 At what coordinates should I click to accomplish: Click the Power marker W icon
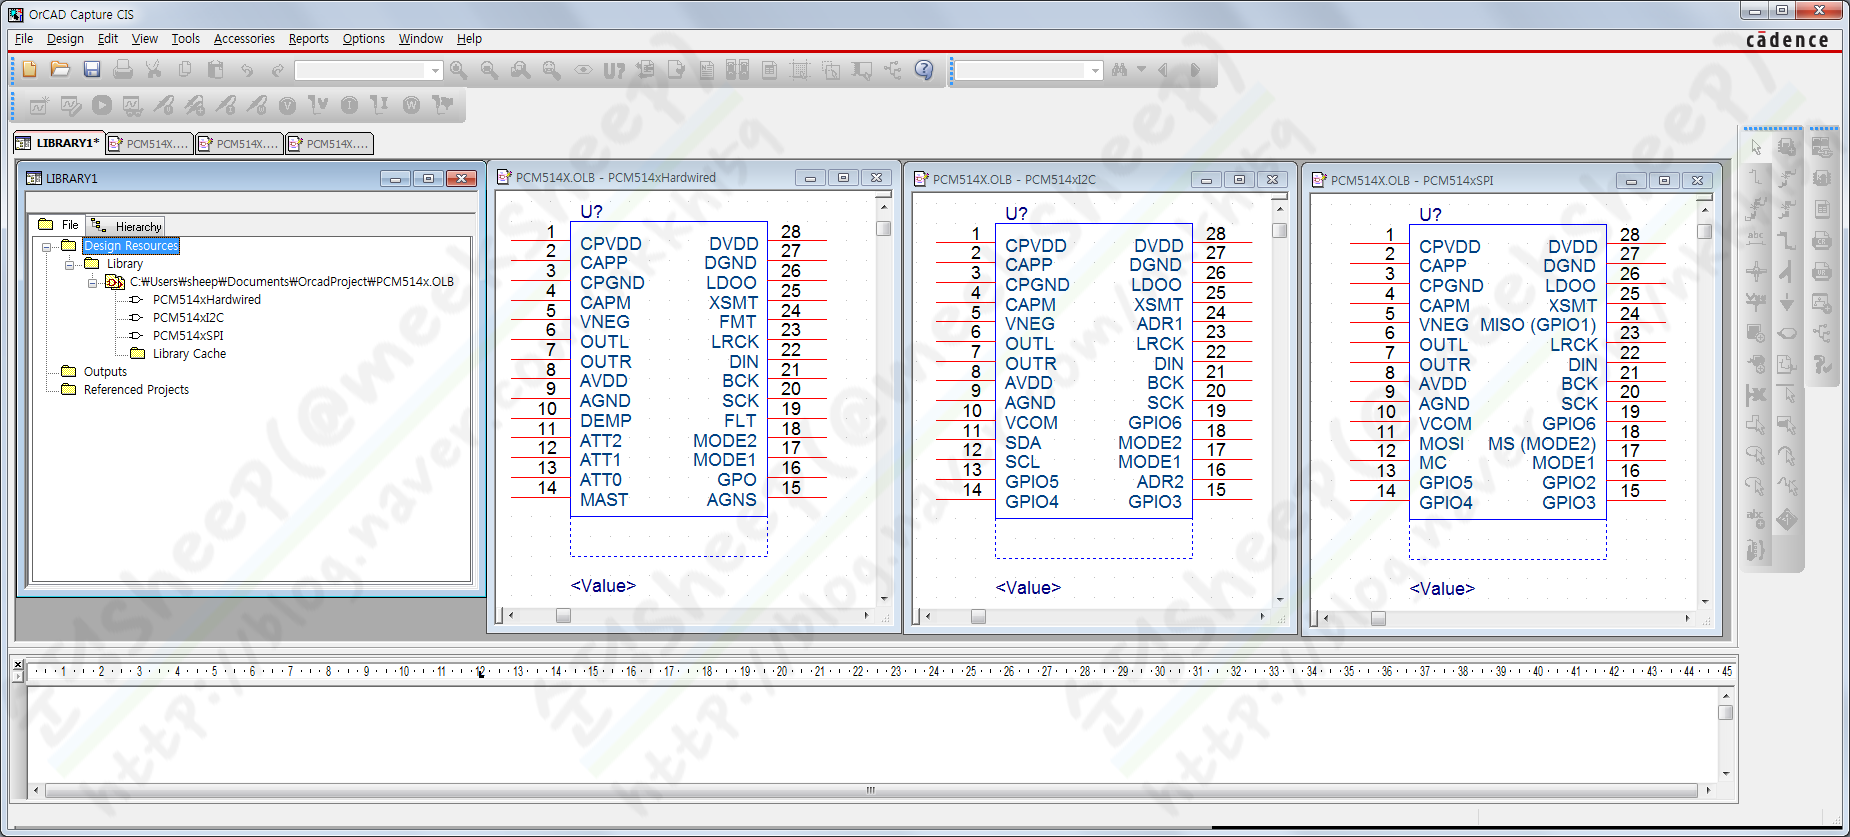point(411,105)
